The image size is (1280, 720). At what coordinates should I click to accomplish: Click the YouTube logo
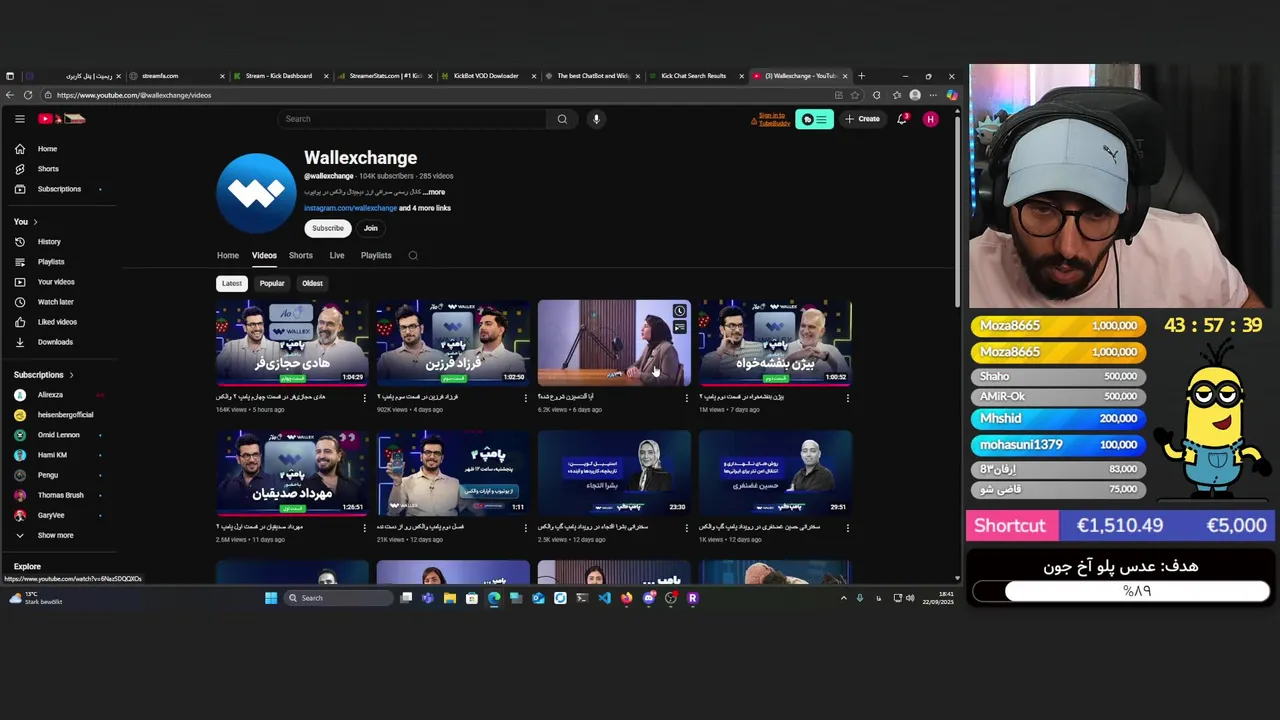pos(62,119)
